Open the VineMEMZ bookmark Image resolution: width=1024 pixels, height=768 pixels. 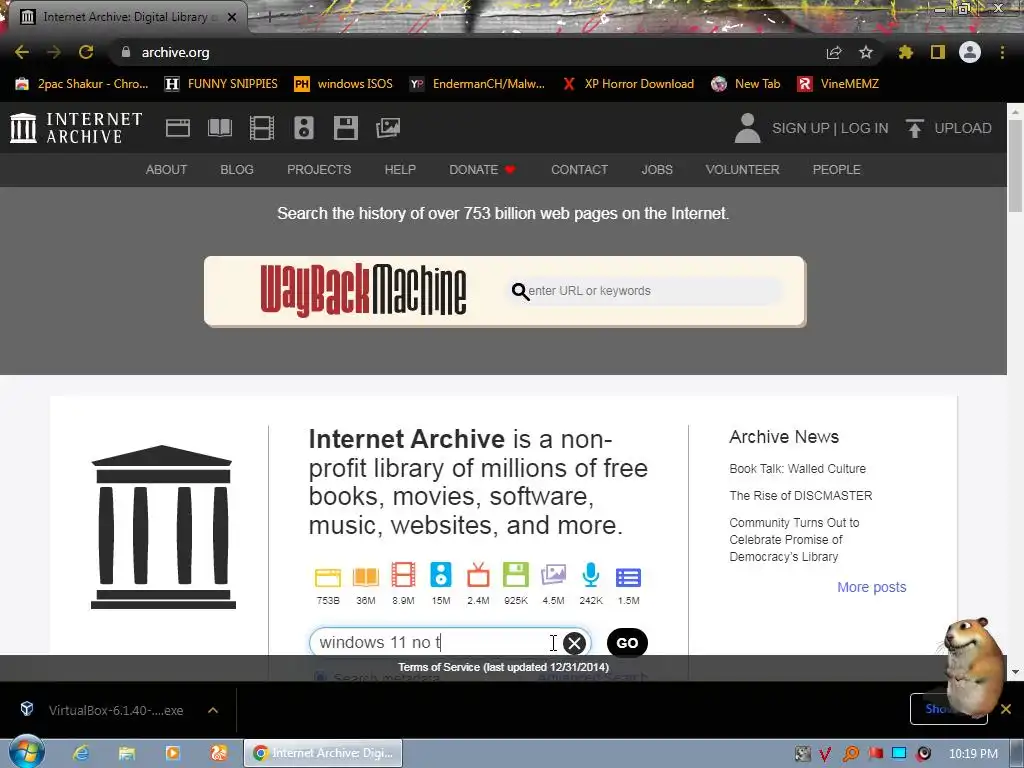838,84
